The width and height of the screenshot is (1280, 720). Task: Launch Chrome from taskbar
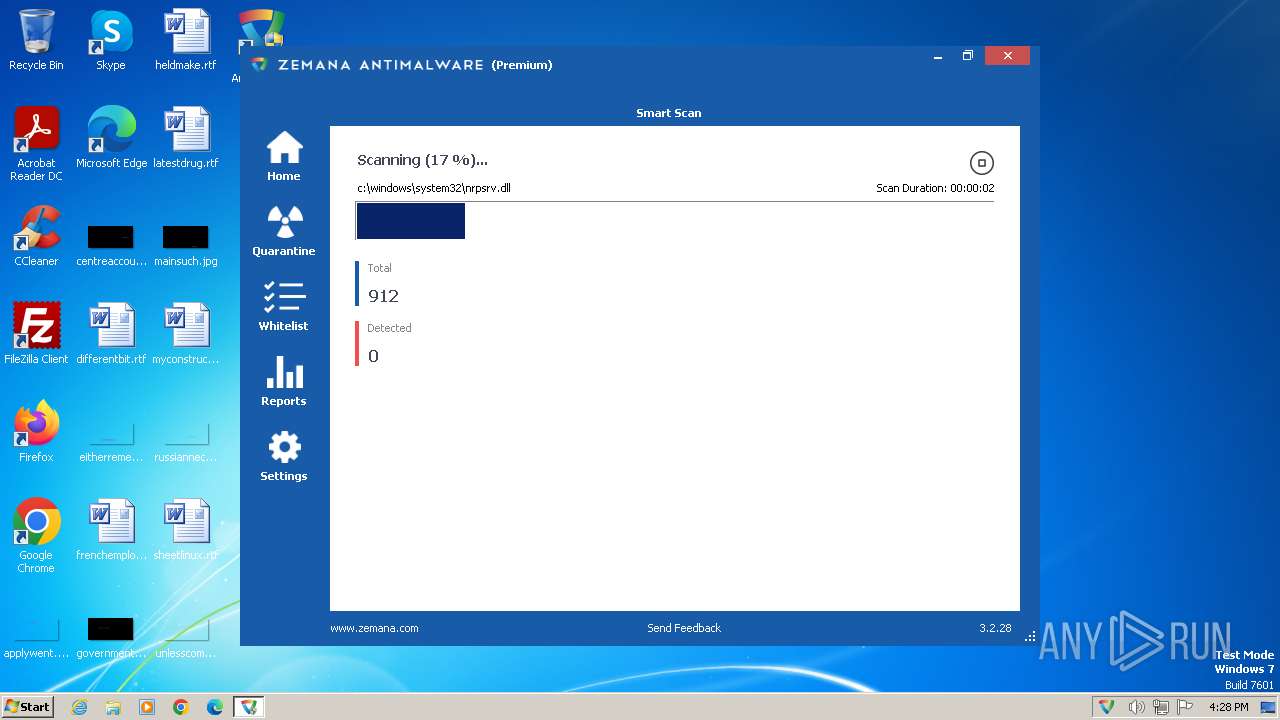point(181,707)
